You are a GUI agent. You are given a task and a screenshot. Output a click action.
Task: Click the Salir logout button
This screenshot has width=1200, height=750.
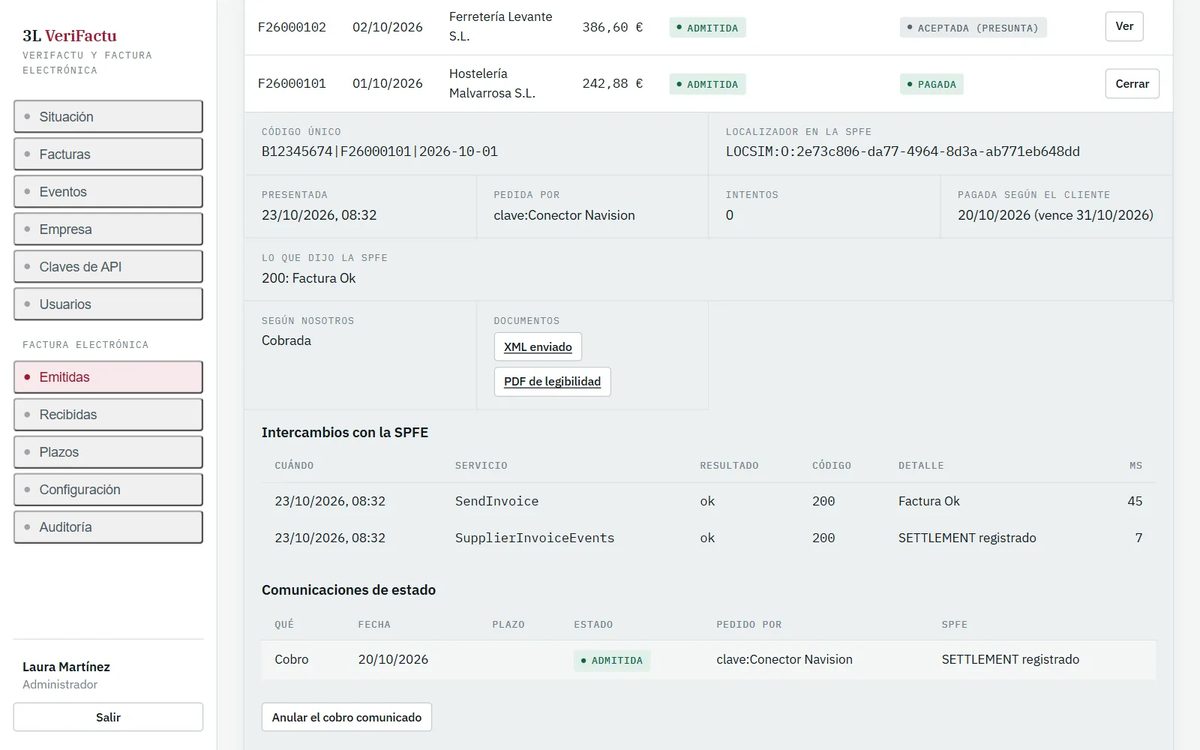click(108, 717)
